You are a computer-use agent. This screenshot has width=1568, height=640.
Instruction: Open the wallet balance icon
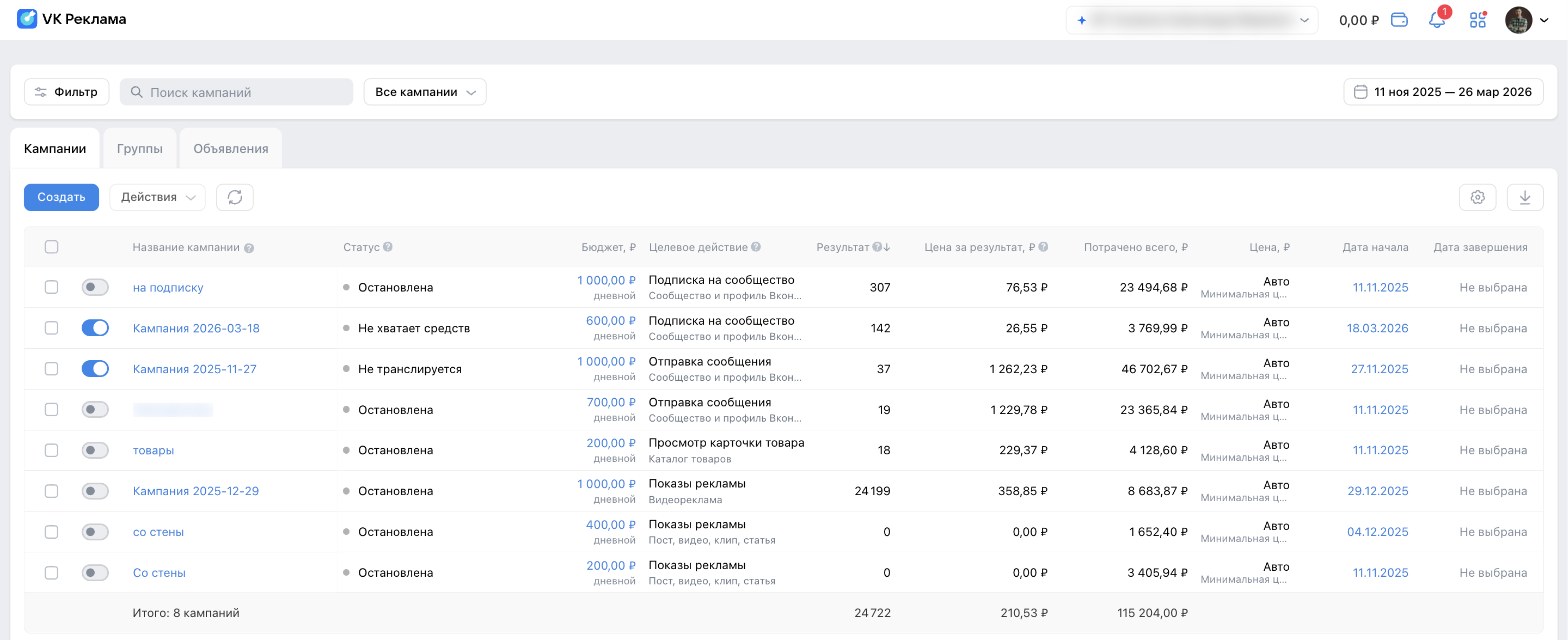point(1400,20)
